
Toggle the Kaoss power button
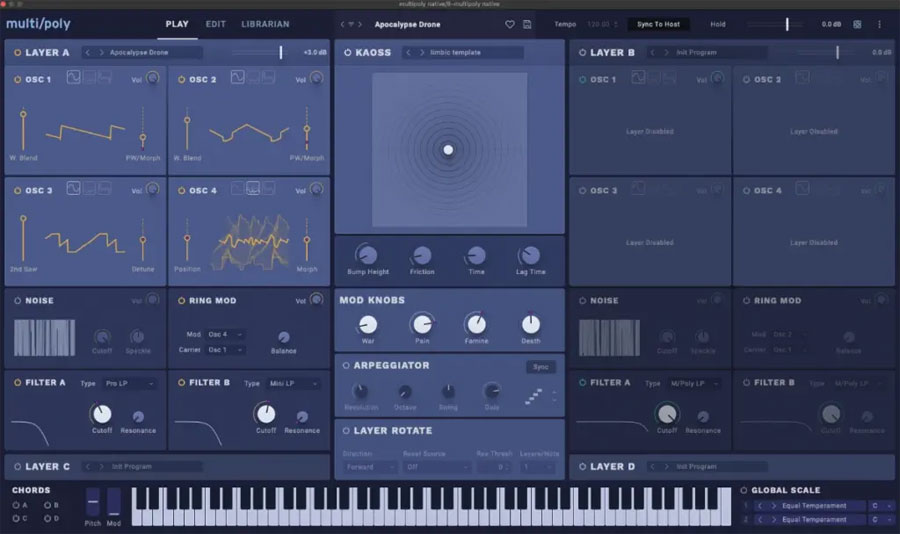click(348, 52)
